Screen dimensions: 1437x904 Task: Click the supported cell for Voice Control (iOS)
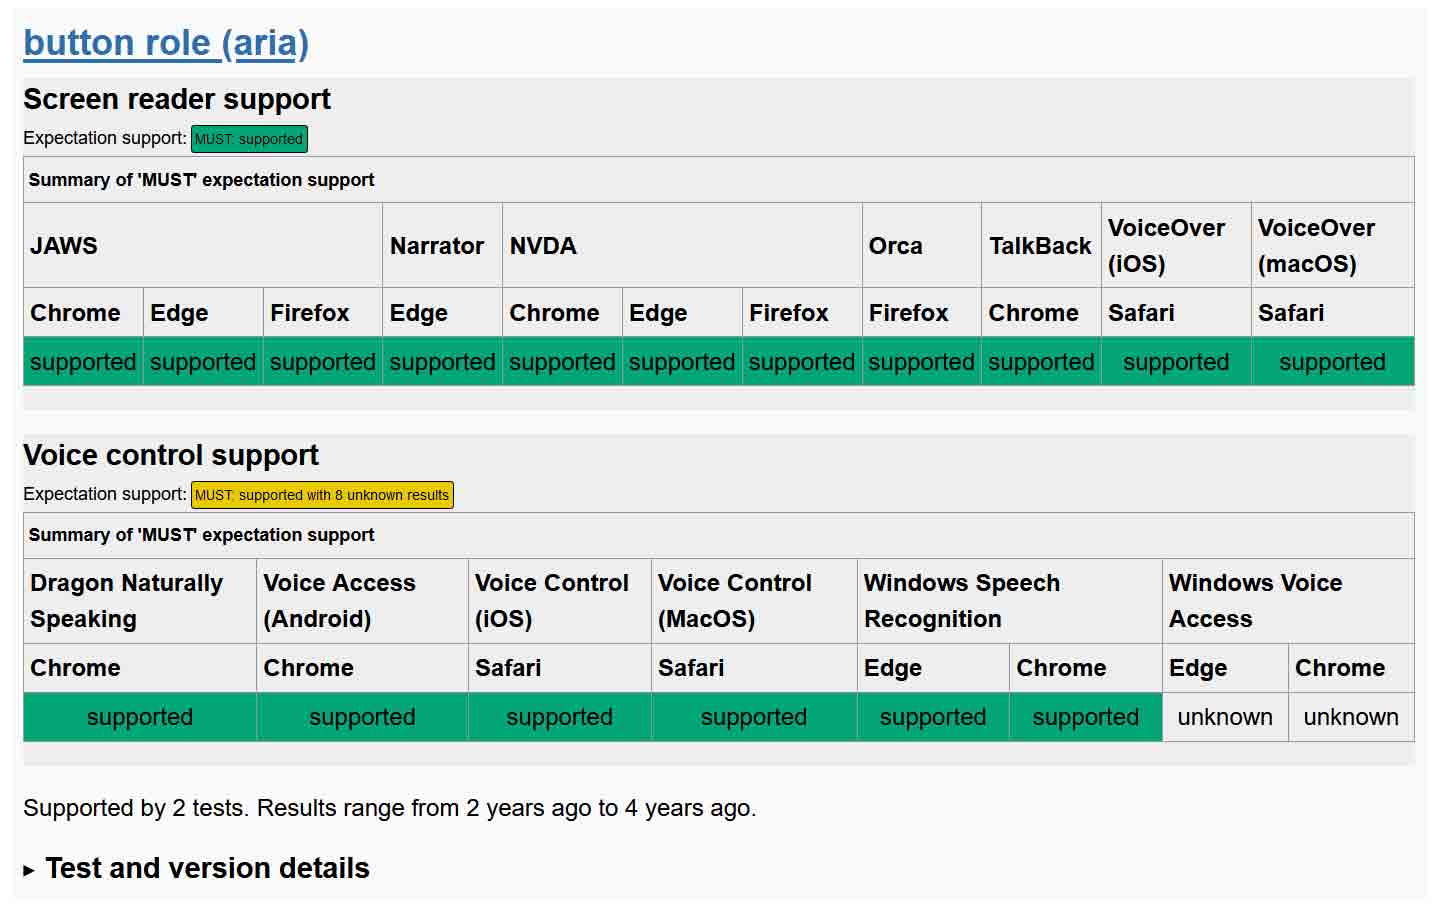[560, 717]
